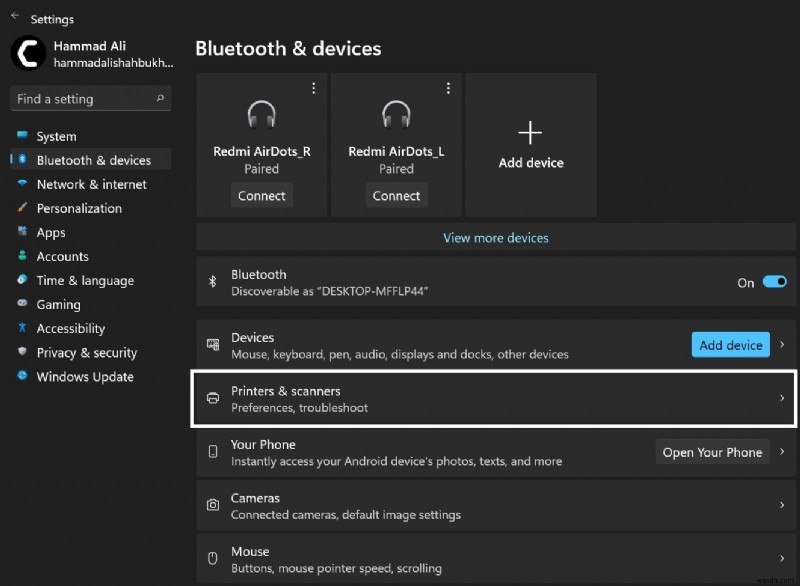Viewport: 800px width, 586px height.
Task: Go to Windows Update
Action: click(x=85, y=377)
